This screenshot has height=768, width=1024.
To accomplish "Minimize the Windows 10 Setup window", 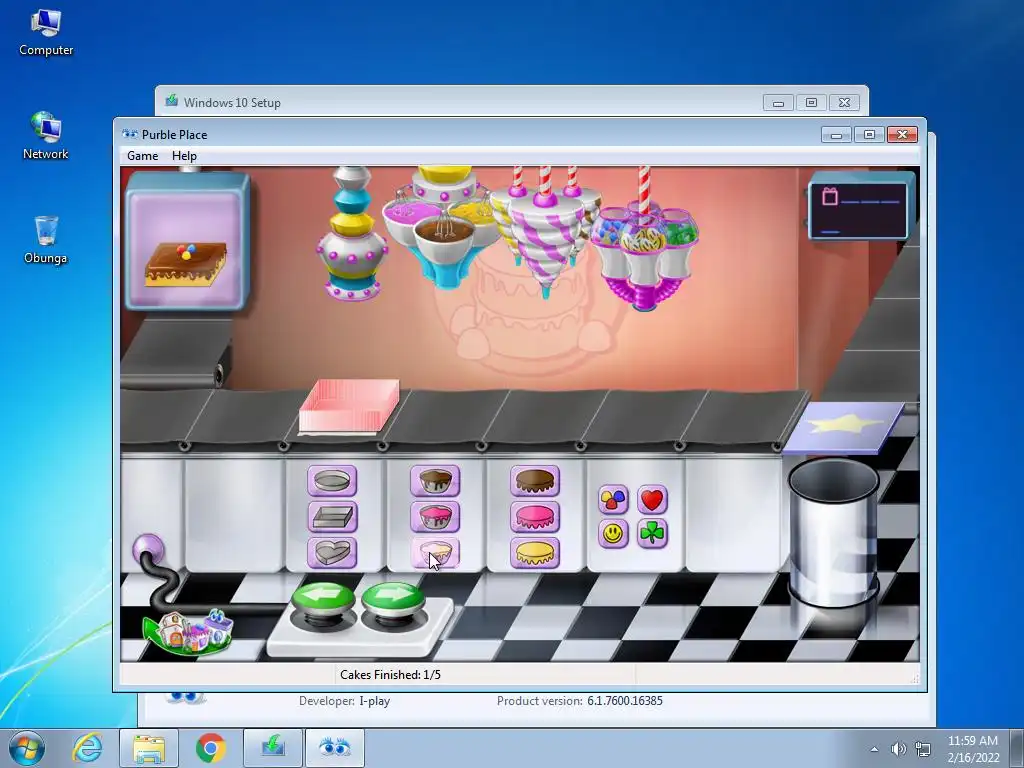I will pyautogui.click(x=778, y=103).
